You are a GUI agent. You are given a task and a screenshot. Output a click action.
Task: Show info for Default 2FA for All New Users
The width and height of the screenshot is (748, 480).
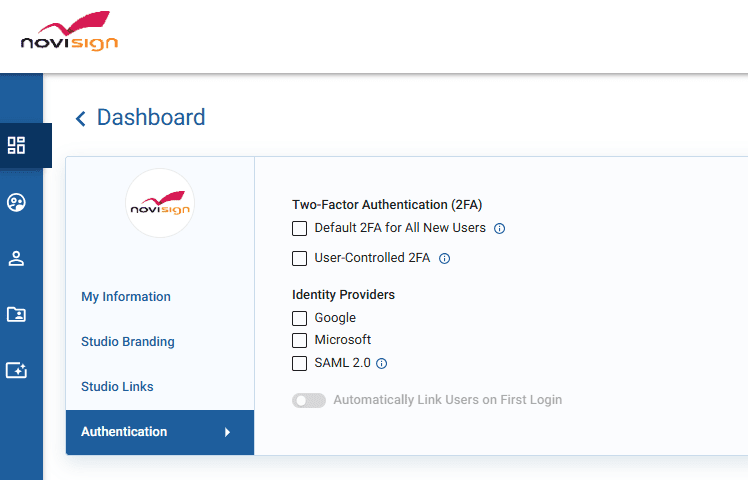(500, 228)
